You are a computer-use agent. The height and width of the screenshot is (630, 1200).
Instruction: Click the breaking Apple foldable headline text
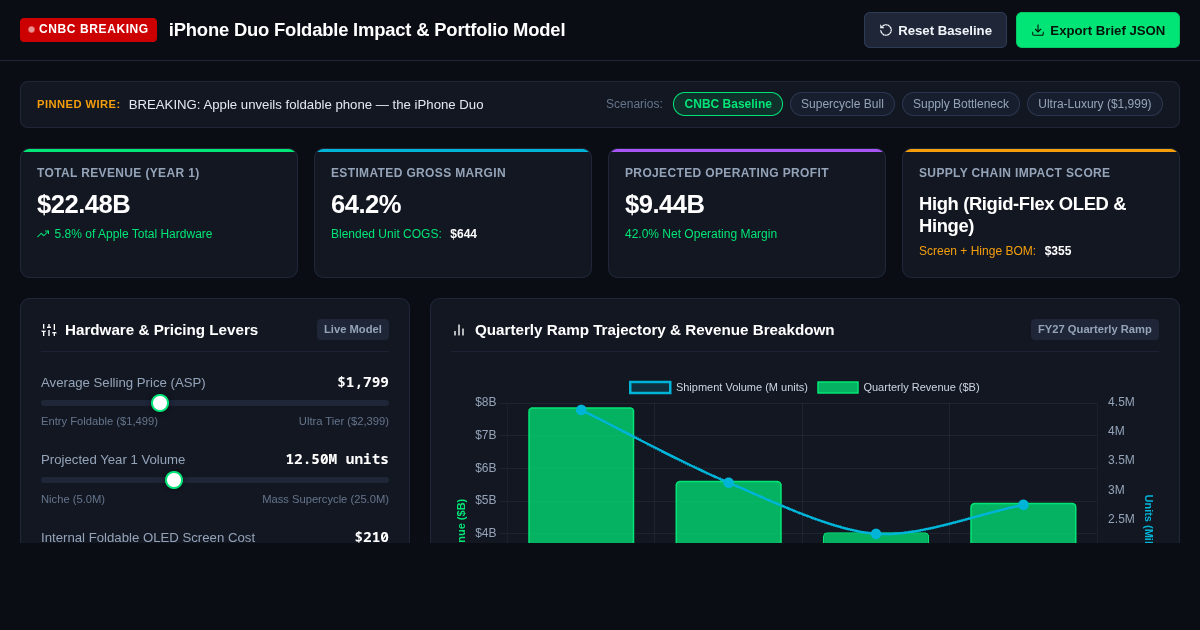point(306,104)
